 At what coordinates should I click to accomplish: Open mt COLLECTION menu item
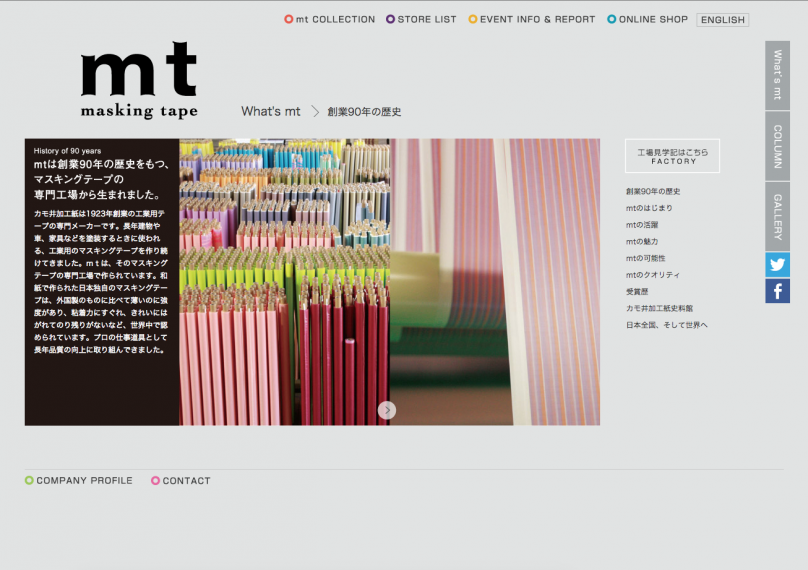tap(330, 20)
